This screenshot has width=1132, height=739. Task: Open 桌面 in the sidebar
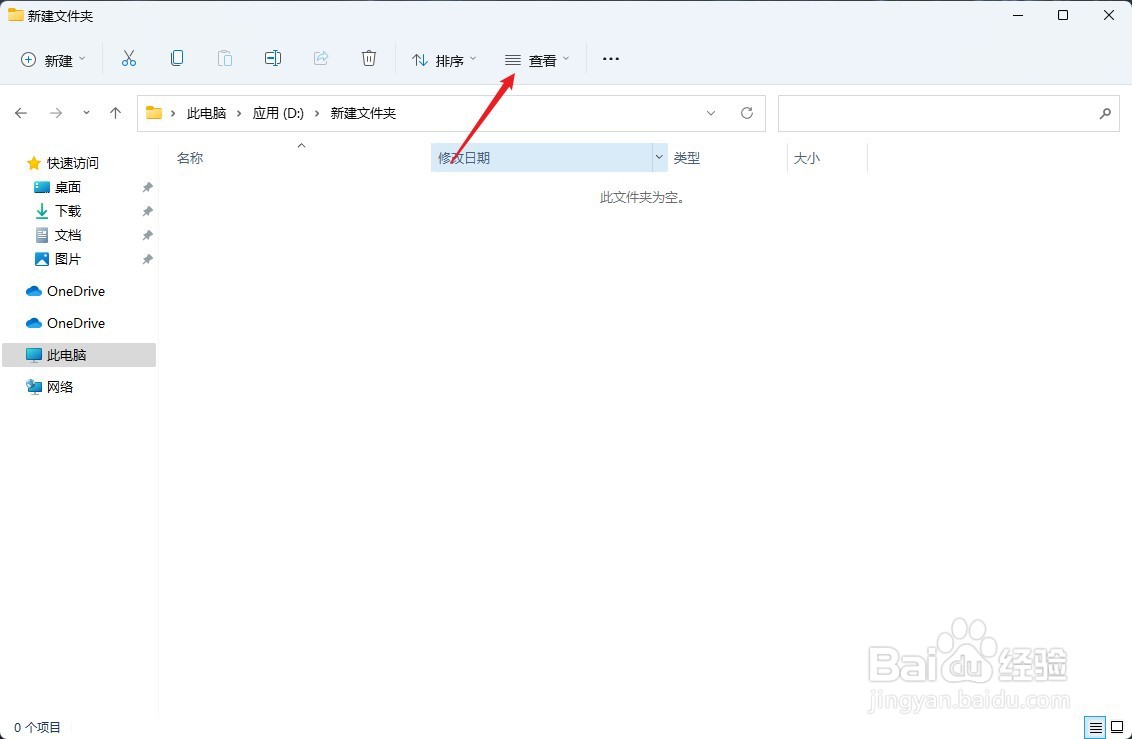[x=68, y=187]
